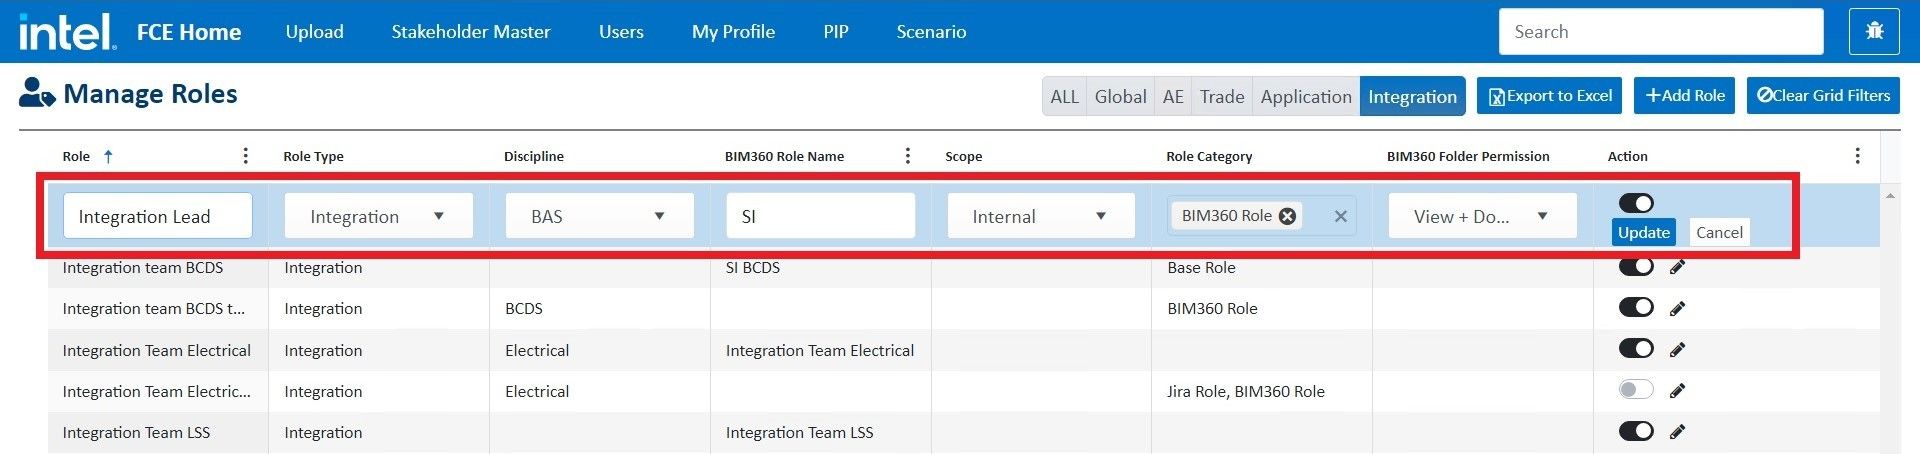Image resolution: width=1920 pixels, height=454 pixels.
Task: Open Stakeholder Master menu
Action: pos(470,32)
